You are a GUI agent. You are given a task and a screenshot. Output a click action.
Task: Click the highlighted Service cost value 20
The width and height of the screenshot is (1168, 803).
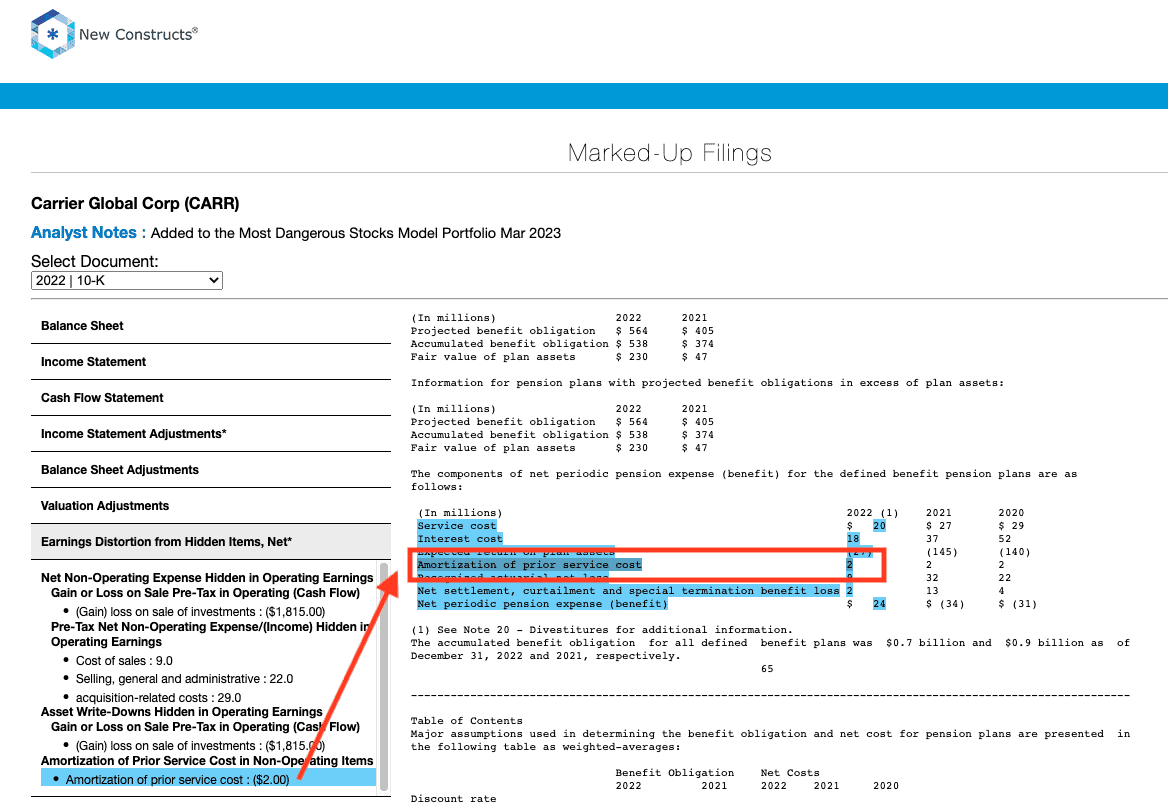click(x=879, y=526)
